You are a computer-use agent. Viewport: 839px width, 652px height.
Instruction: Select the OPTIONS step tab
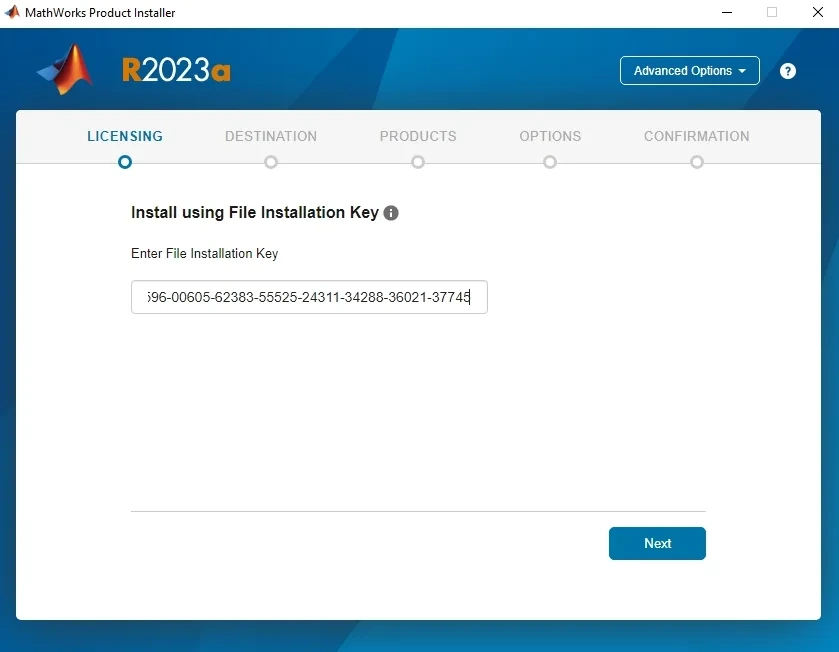point(550,136)
